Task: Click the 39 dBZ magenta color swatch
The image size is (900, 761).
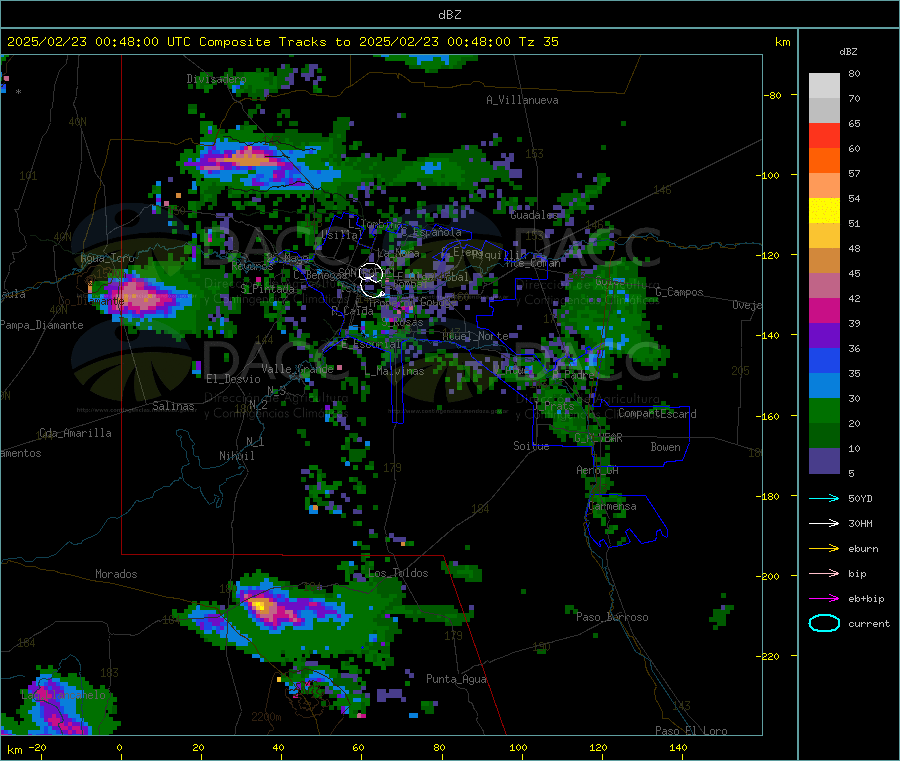Action: pos(824,310)
